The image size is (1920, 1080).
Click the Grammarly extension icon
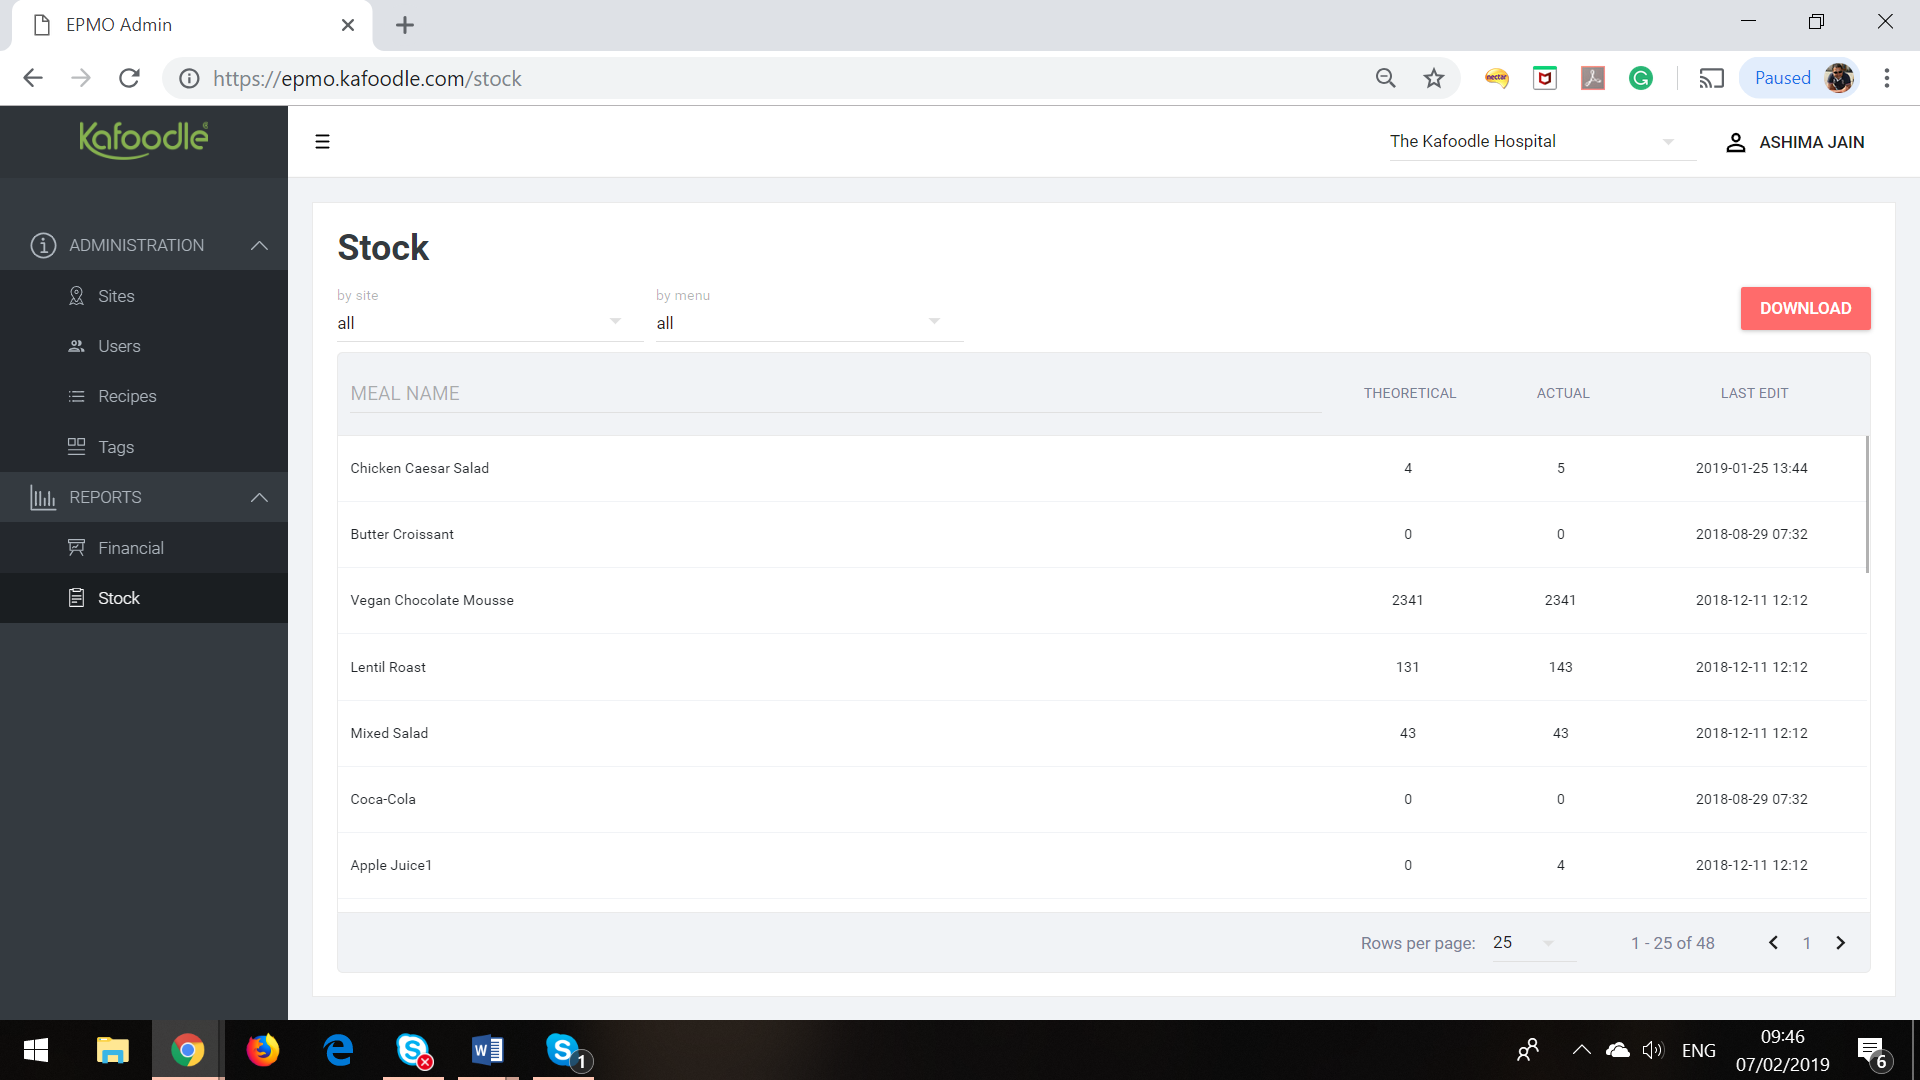tap(1641, 78)
